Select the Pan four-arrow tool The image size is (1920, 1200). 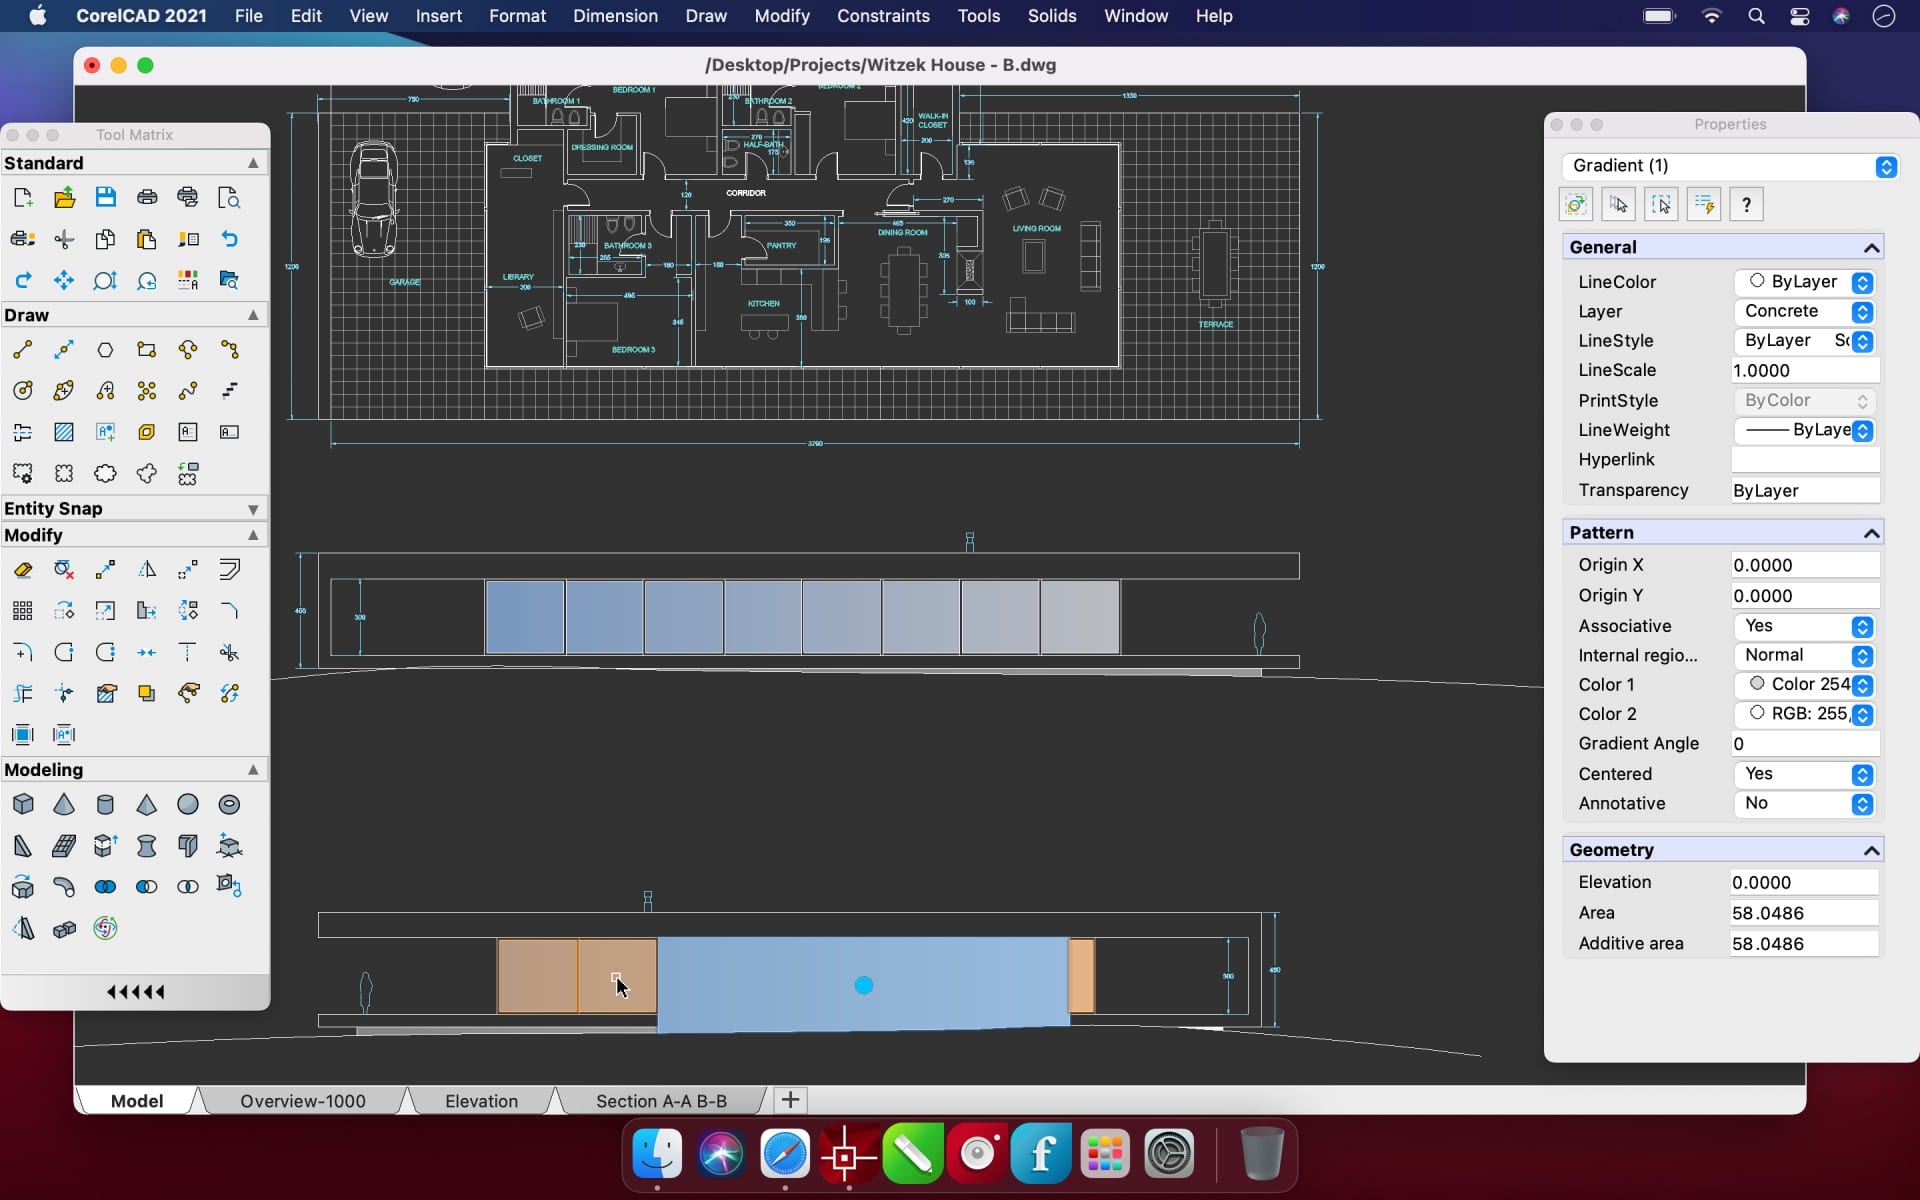point(64,280)
